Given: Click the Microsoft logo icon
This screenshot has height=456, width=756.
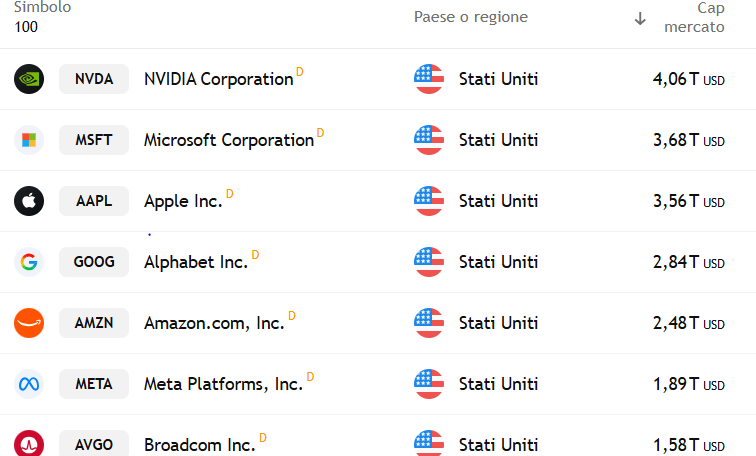Looking at the screenshot, I should click(29, 140).
